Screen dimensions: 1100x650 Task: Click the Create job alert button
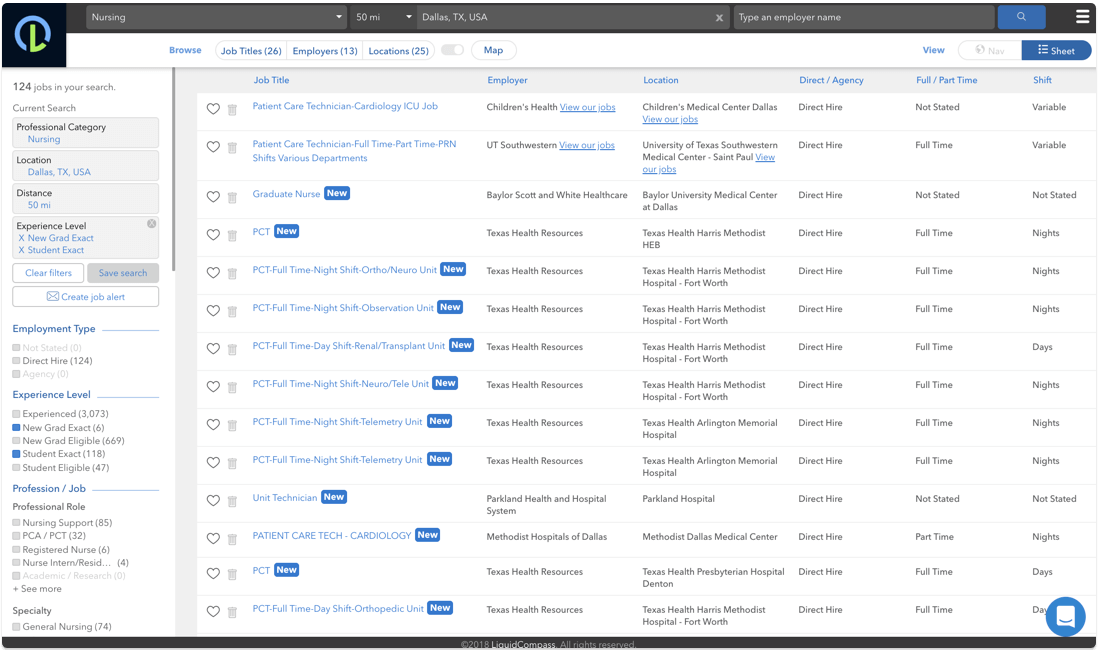click(x=85, y=297)
